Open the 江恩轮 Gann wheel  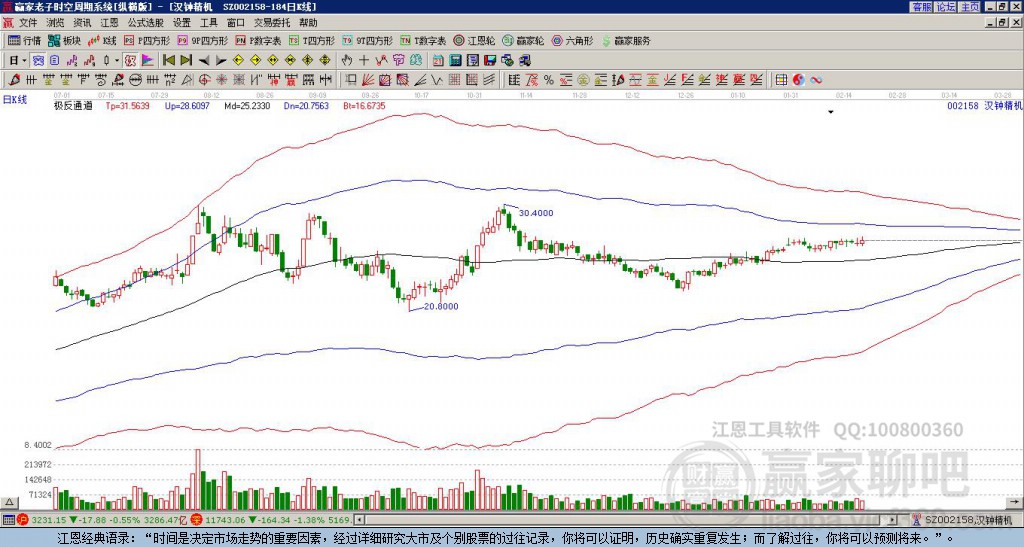point(474,40)
